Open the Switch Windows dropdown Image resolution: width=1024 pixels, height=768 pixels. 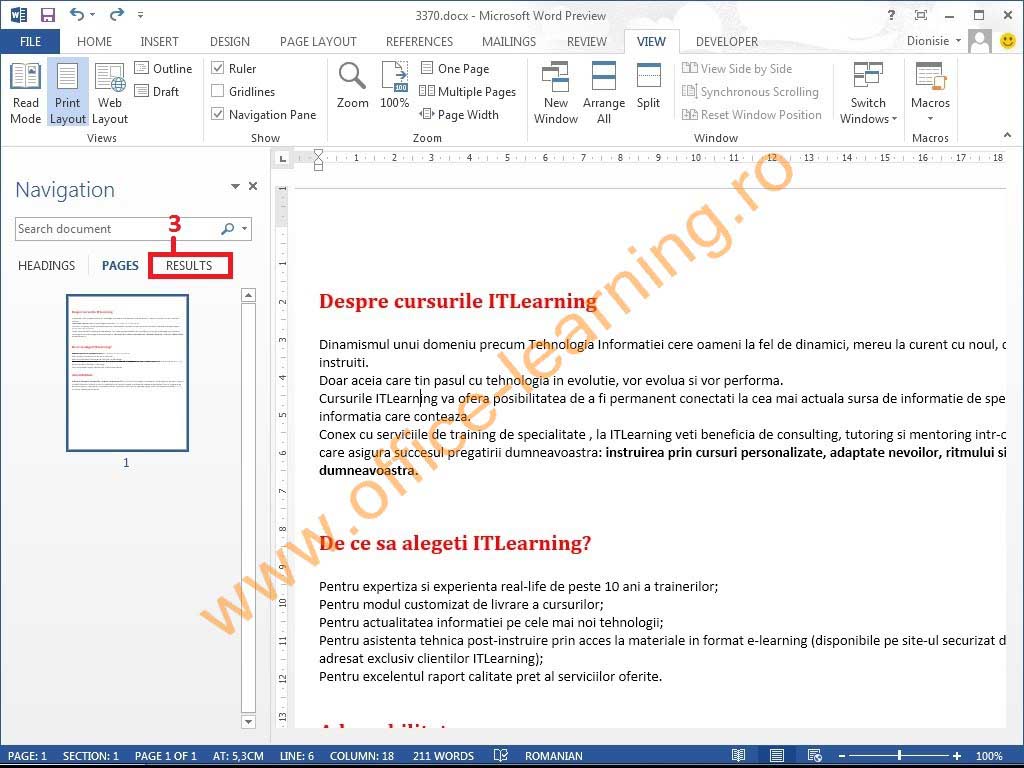[x=868, y=93]
